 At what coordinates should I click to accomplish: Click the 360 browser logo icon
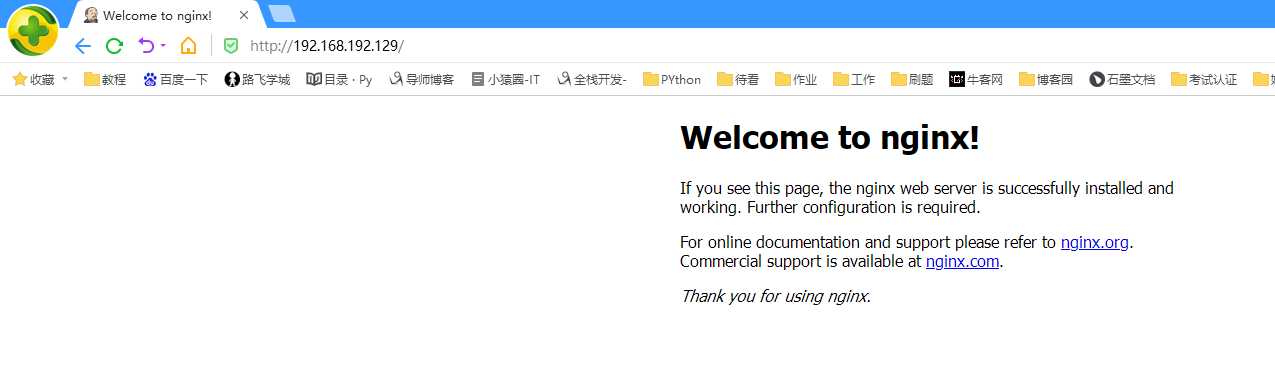pos(33,30)
